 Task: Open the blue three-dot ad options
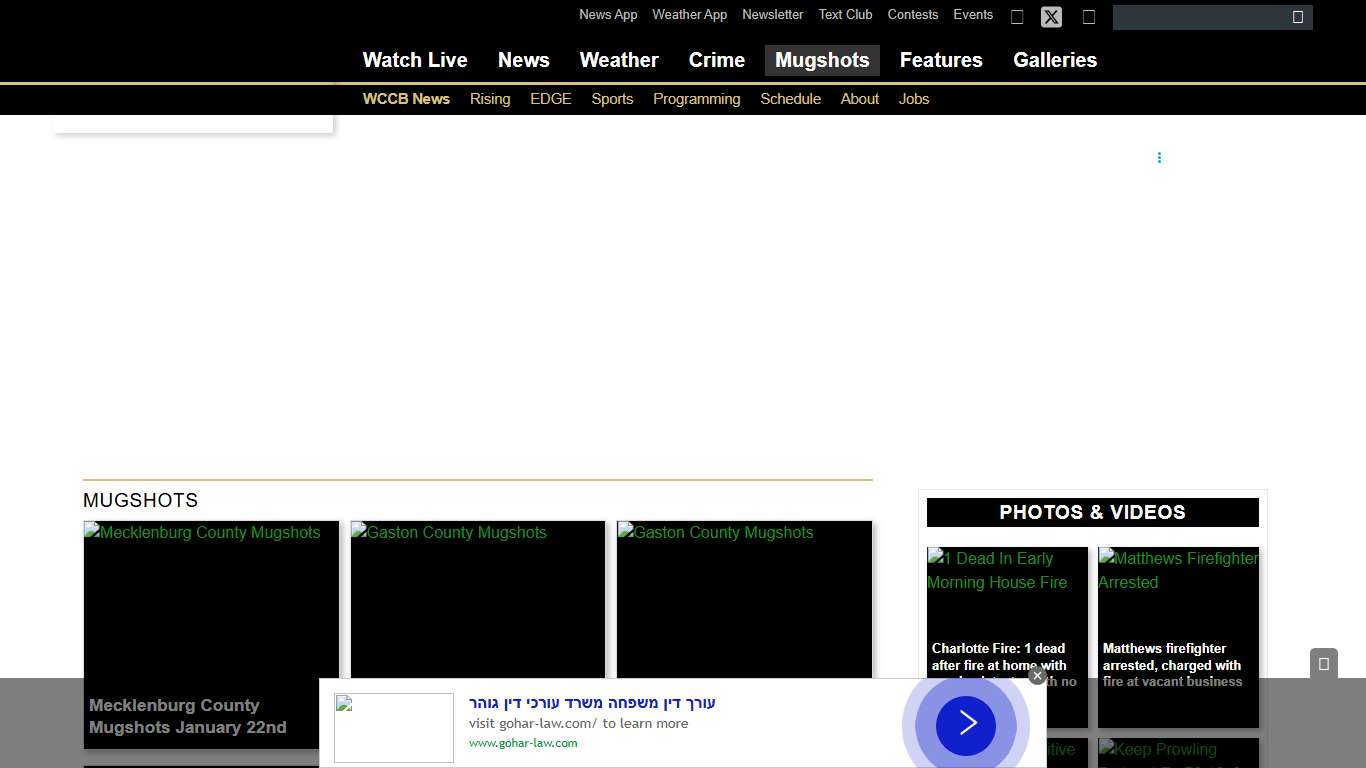point(1159,158)
